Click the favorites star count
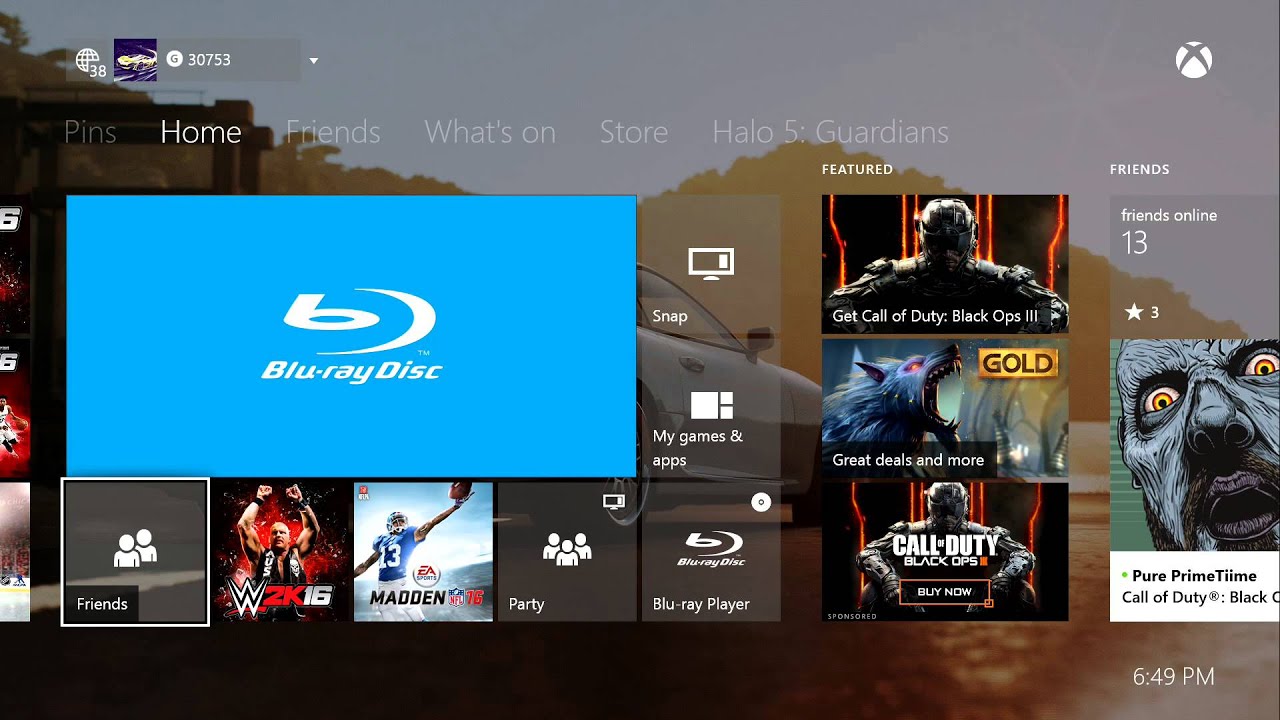The width and height of the screenshot is (1280, 720). 1142,313
